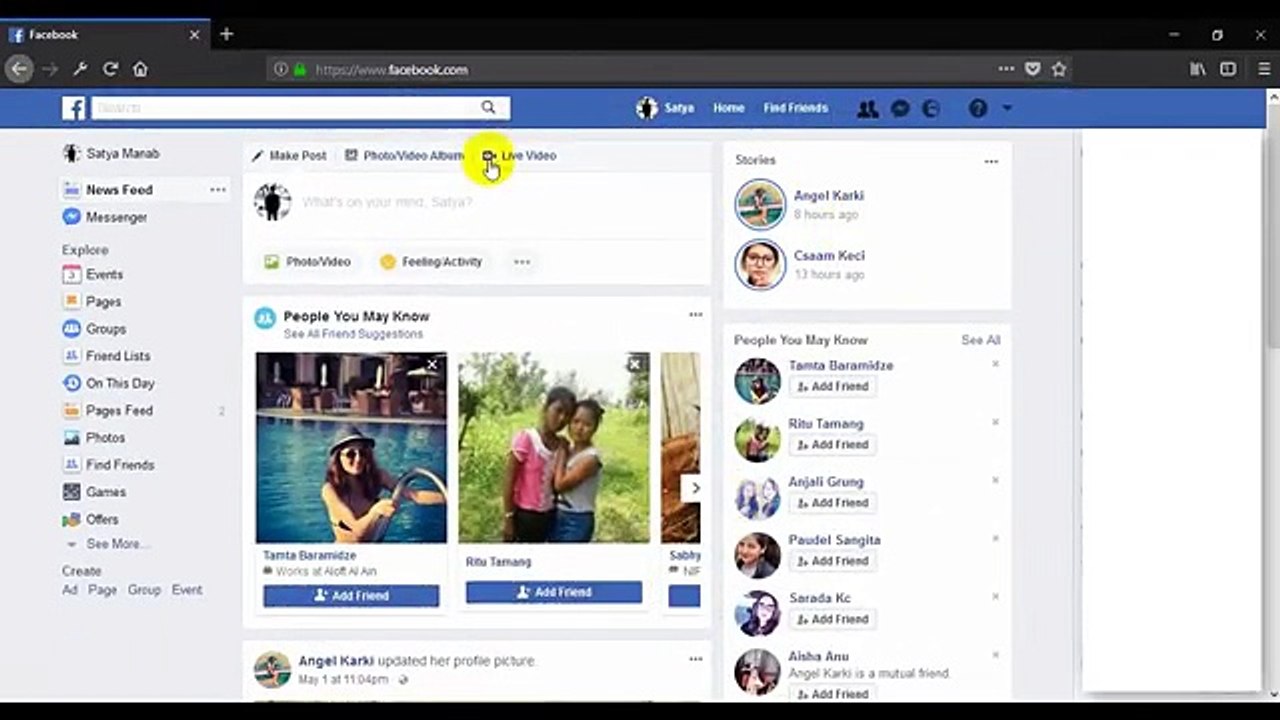
Task: Select the Live Video tab
Action: click(520, 156)
